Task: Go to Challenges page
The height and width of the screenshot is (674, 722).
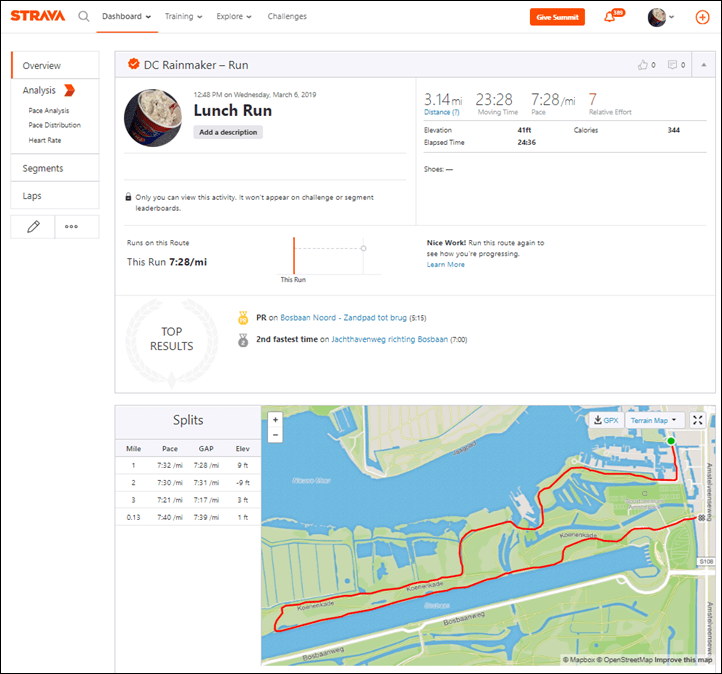Action: click(x=287, y=17)
